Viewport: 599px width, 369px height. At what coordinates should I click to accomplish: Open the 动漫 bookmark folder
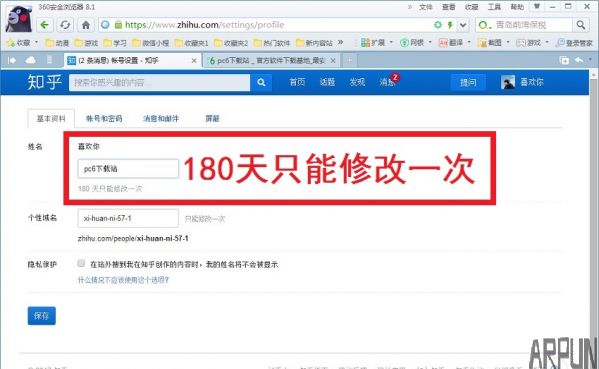click(x=57, y=43)
